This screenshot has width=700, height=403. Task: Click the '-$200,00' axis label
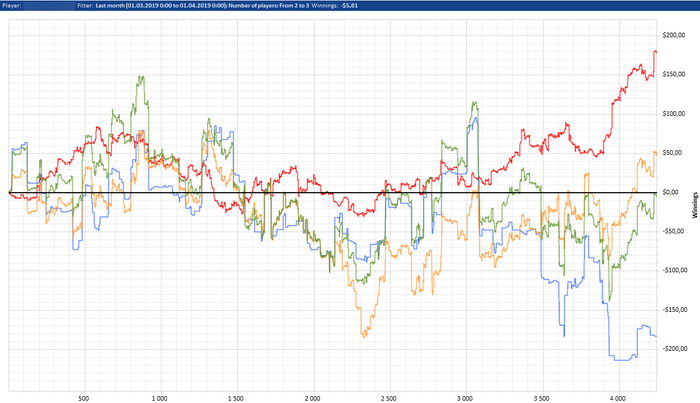coord(674,349)
